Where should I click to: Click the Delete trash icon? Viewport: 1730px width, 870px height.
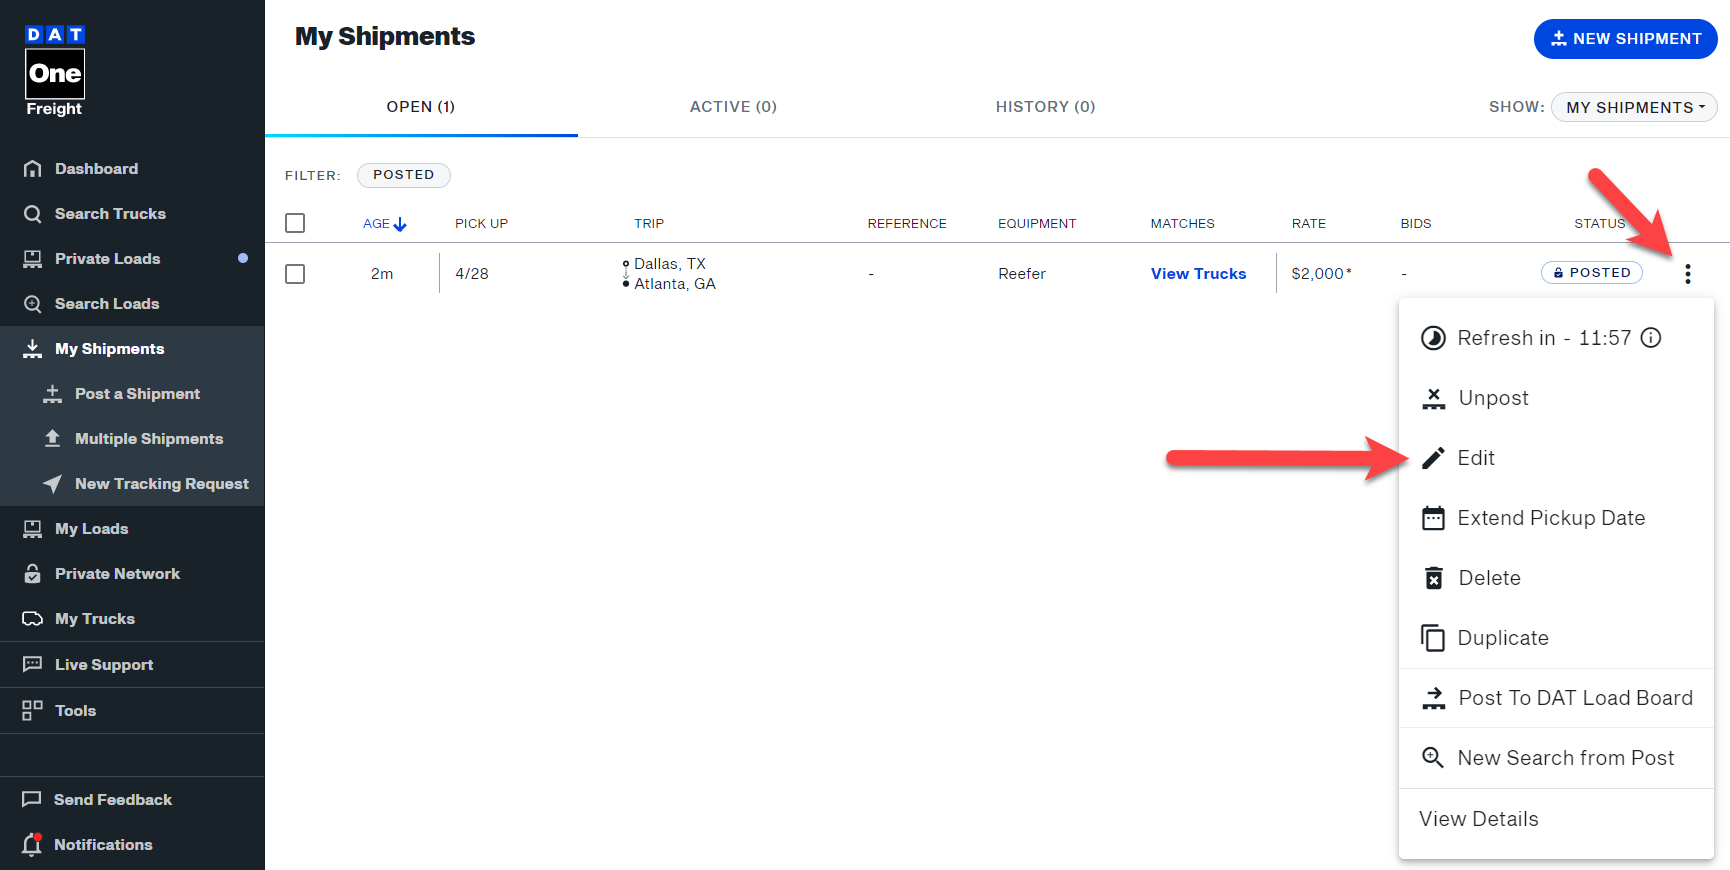[x=1433, y=578]
